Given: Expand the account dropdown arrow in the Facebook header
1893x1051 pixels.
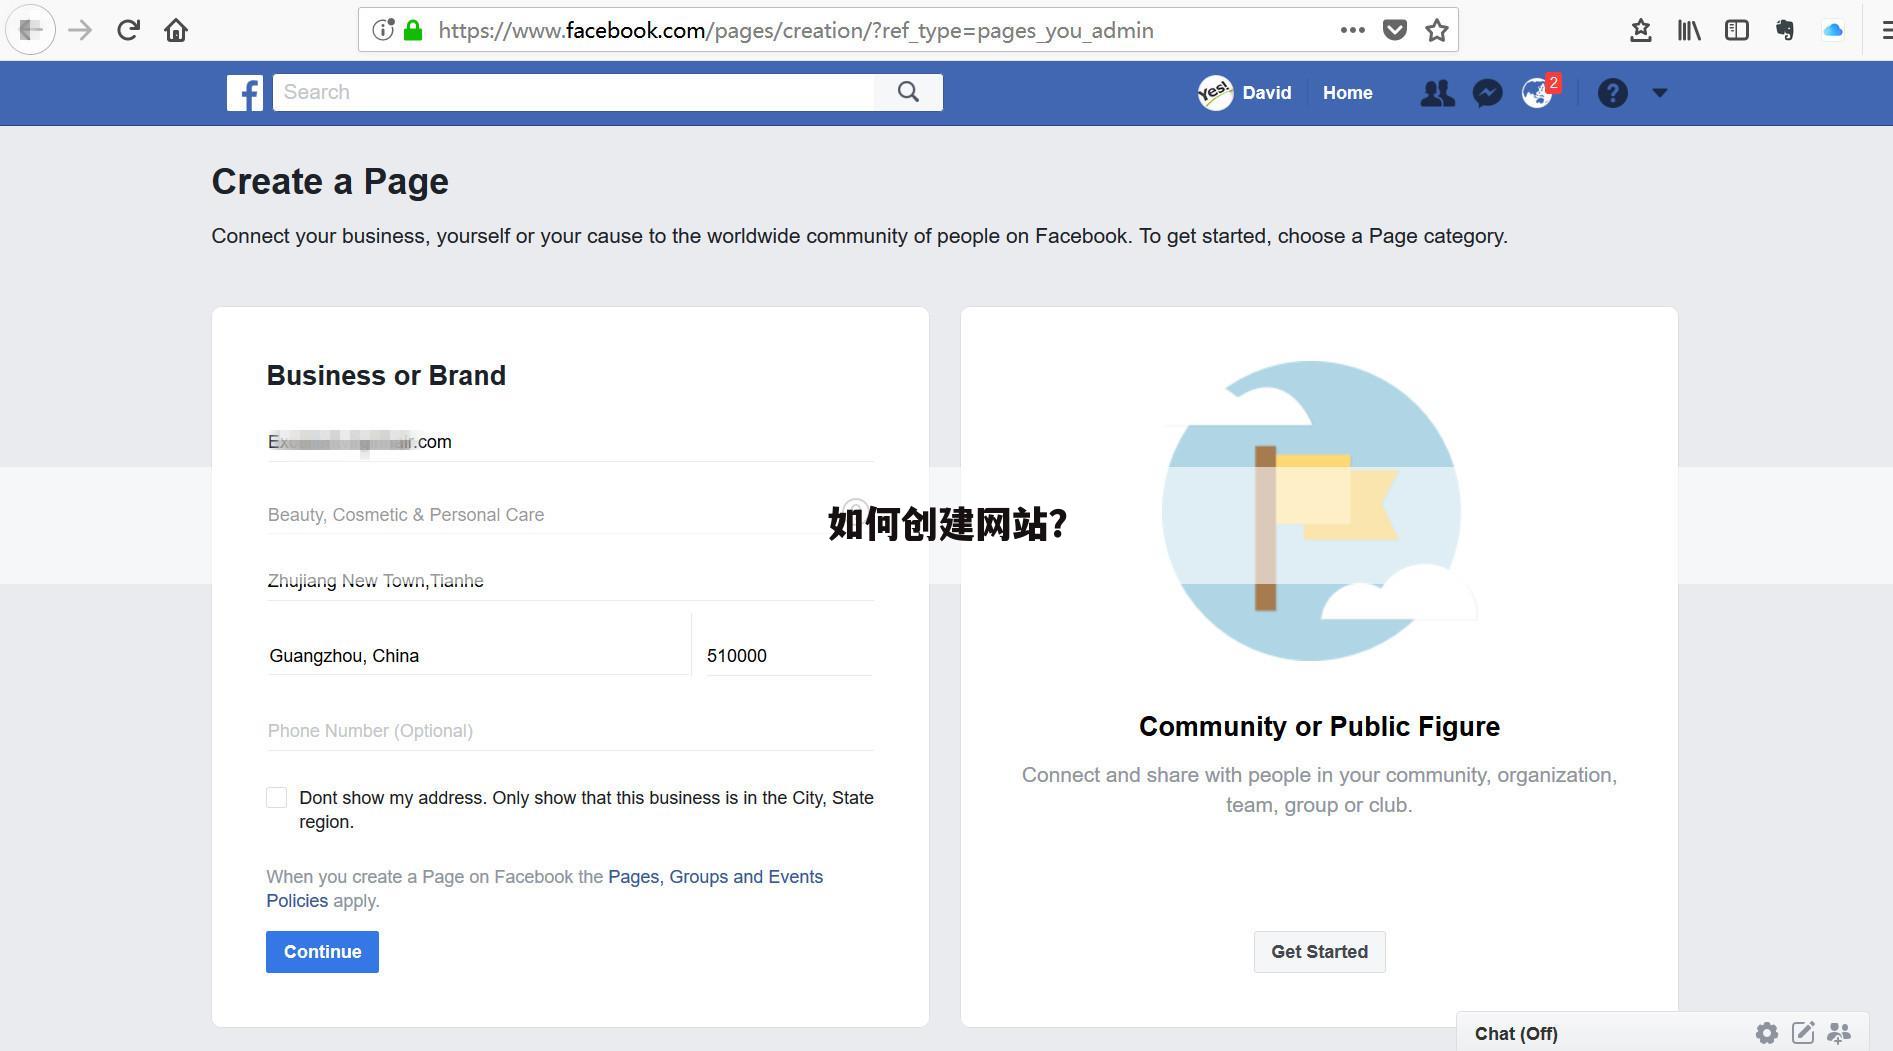Looking at the screenshot, I should [1659, 93].
